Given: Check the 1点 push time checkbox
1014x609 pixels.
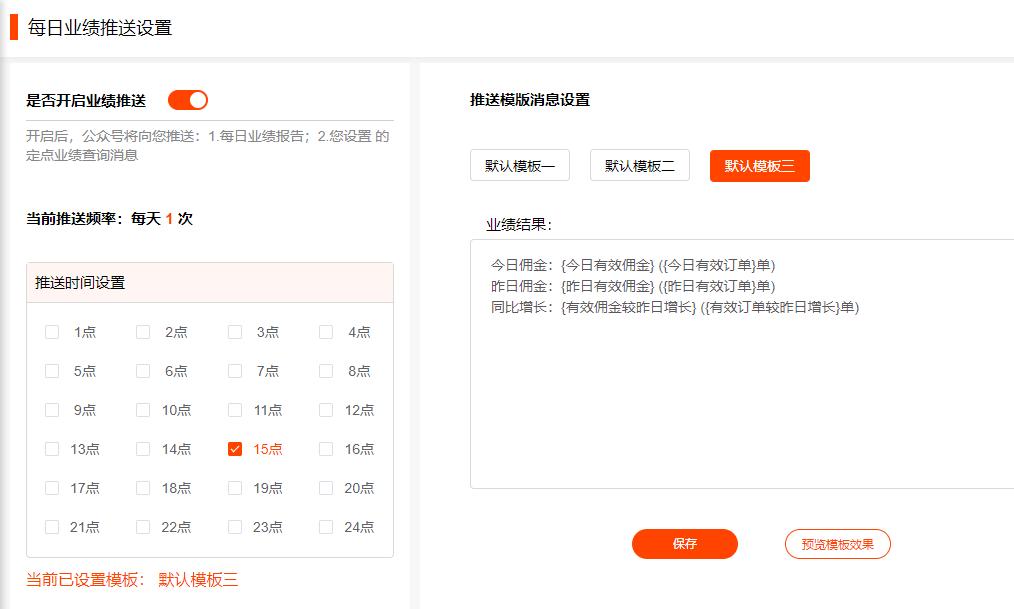Looking at the screenshot, I should tap(51, 332).
